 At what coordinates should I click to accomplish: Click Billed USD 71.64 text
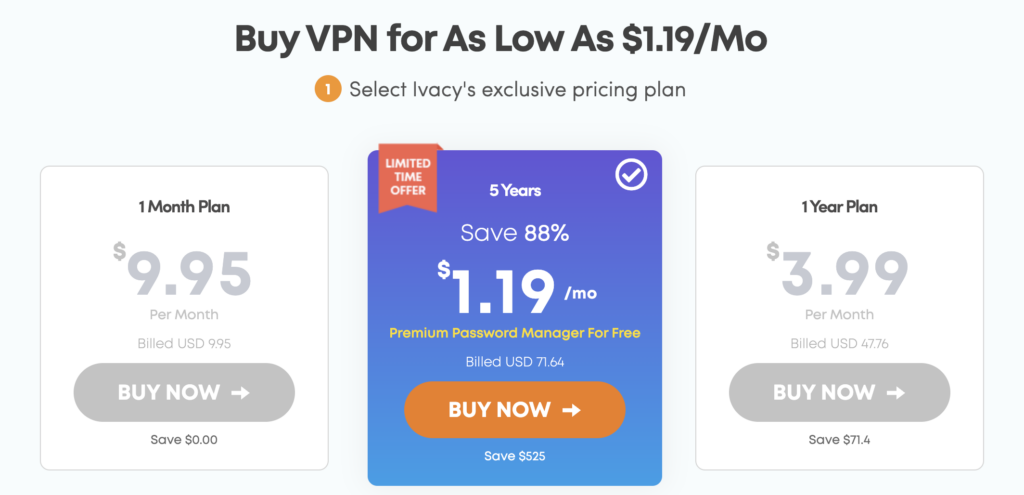tap(515, 362)
